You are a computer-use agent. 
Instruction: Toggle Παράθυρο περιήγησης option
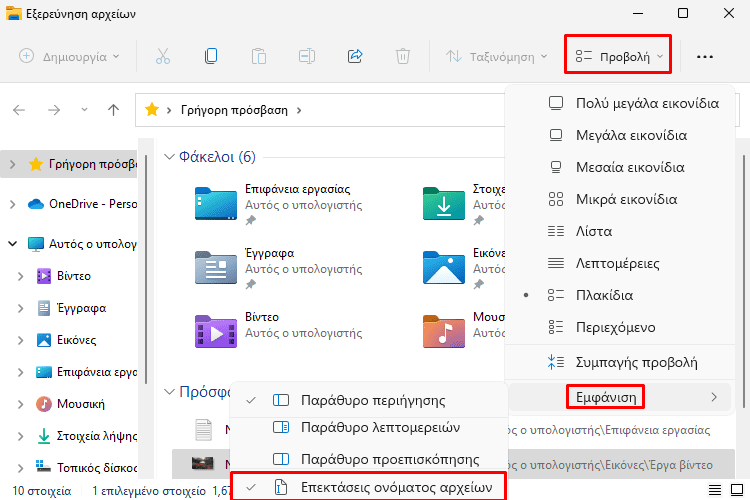tap(372, 400)
